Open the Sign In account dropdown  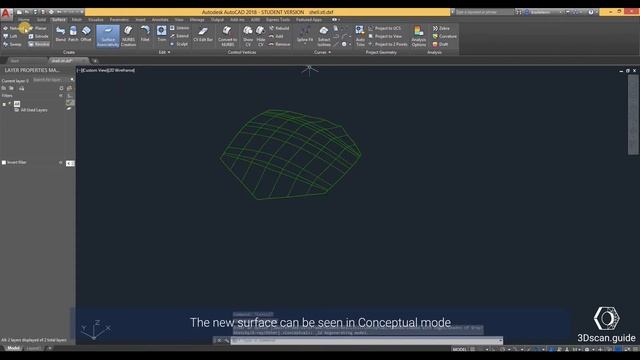pos(543,12)
